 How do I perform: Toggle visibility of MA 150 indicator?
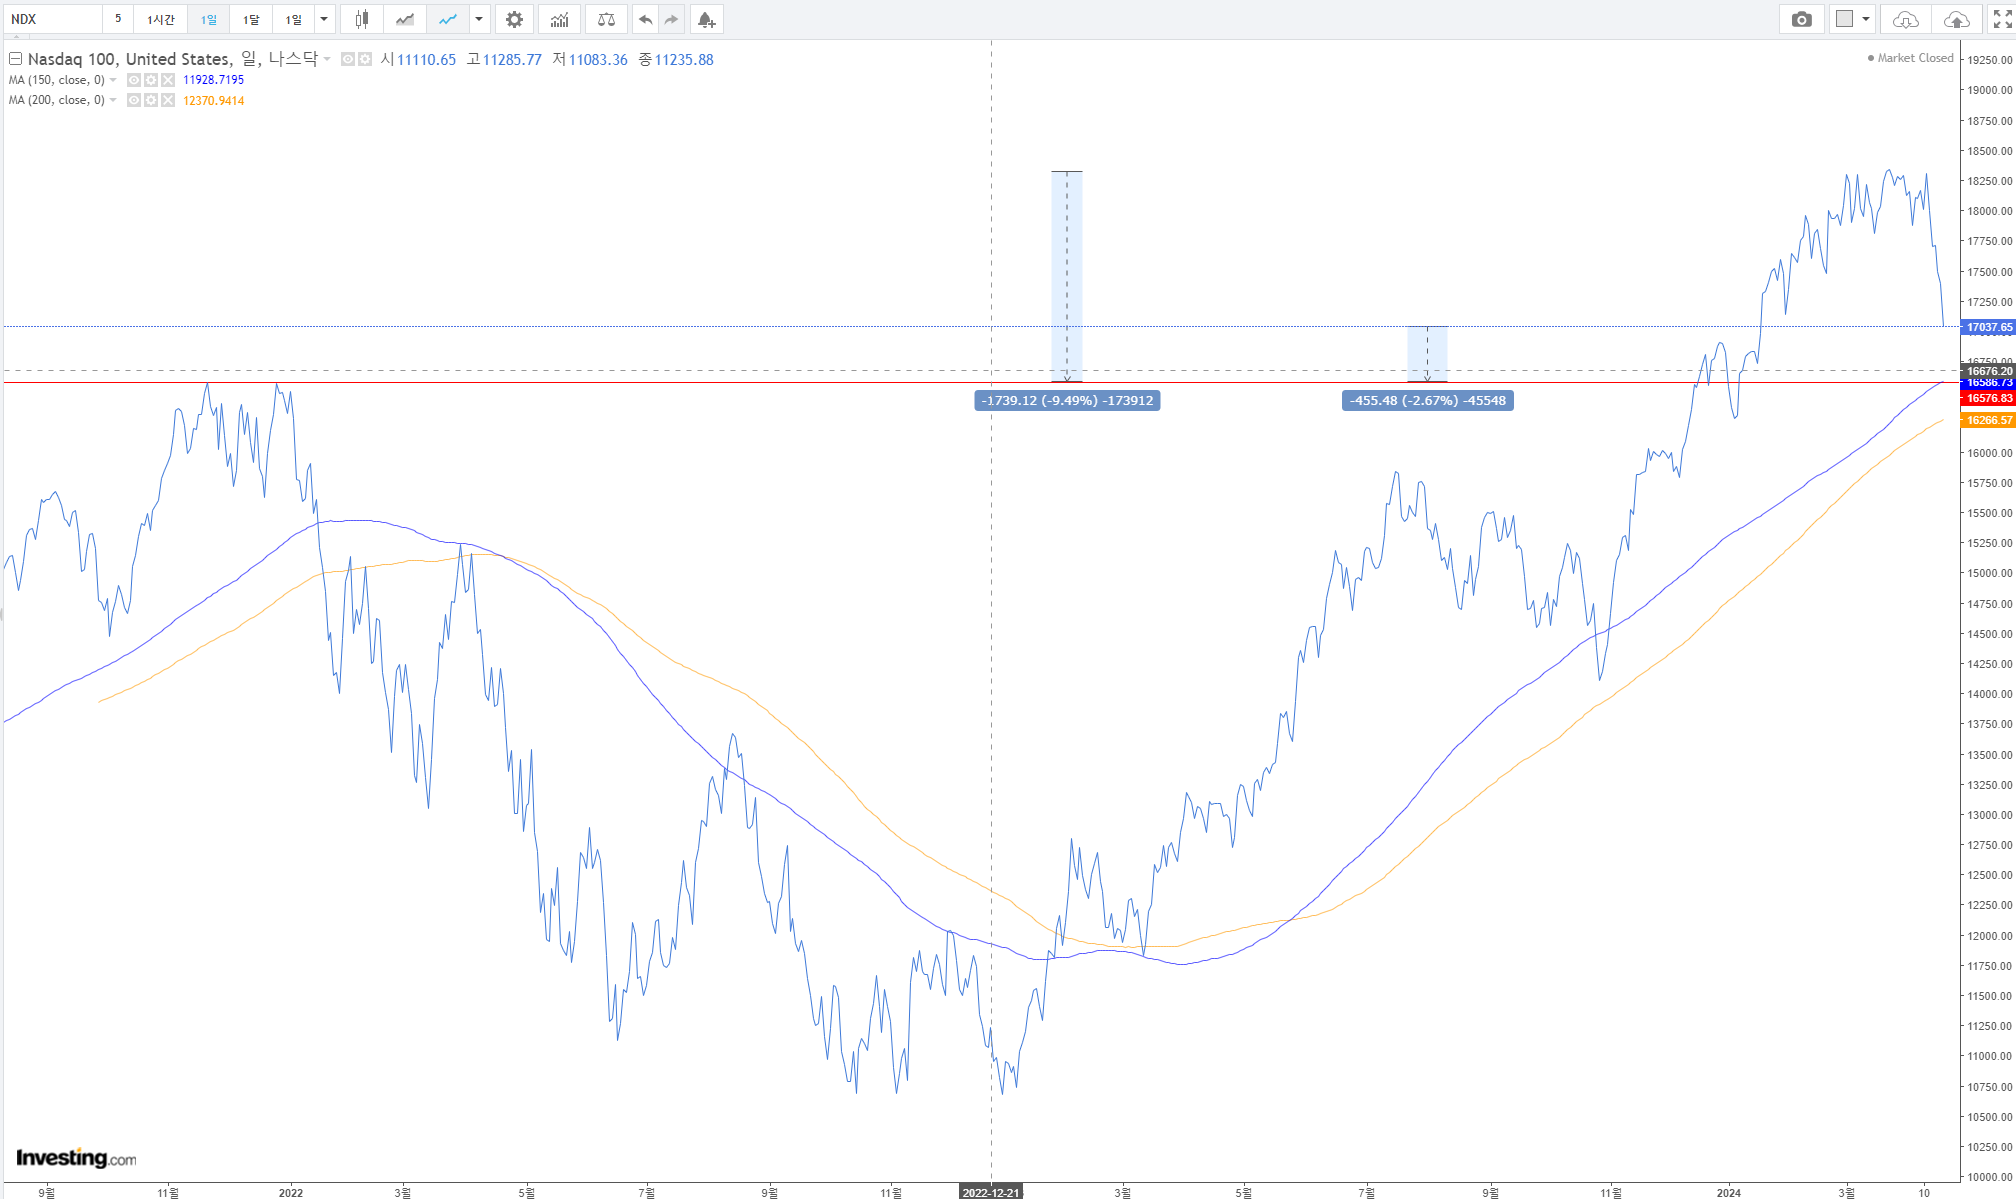point(134,80)
